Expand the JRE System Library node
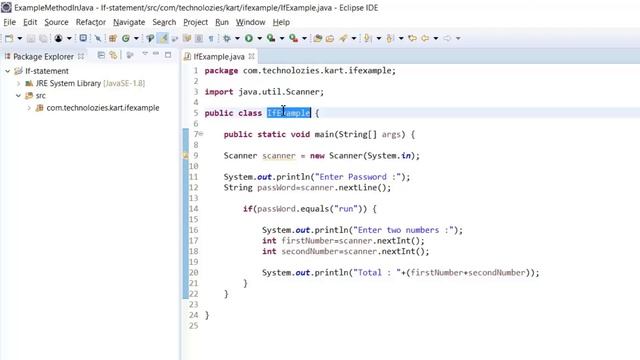Viewport: 640px width, 360px height. pos(18,83)
